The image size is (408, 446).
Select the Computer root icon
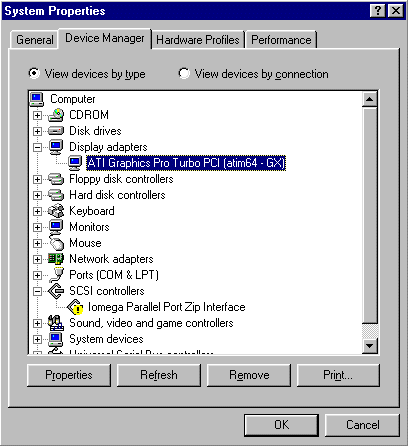tap(37, 99)
